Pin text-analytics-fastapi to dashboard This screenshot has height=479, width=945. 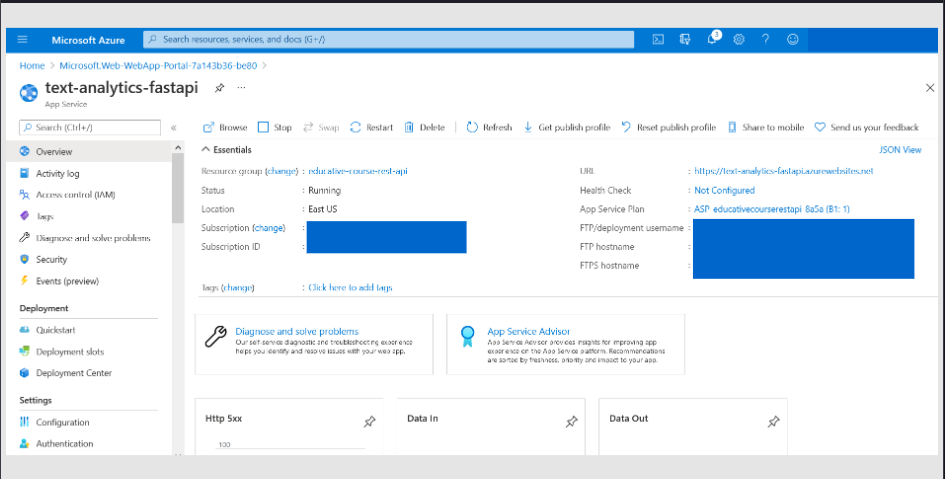point(219,88)
